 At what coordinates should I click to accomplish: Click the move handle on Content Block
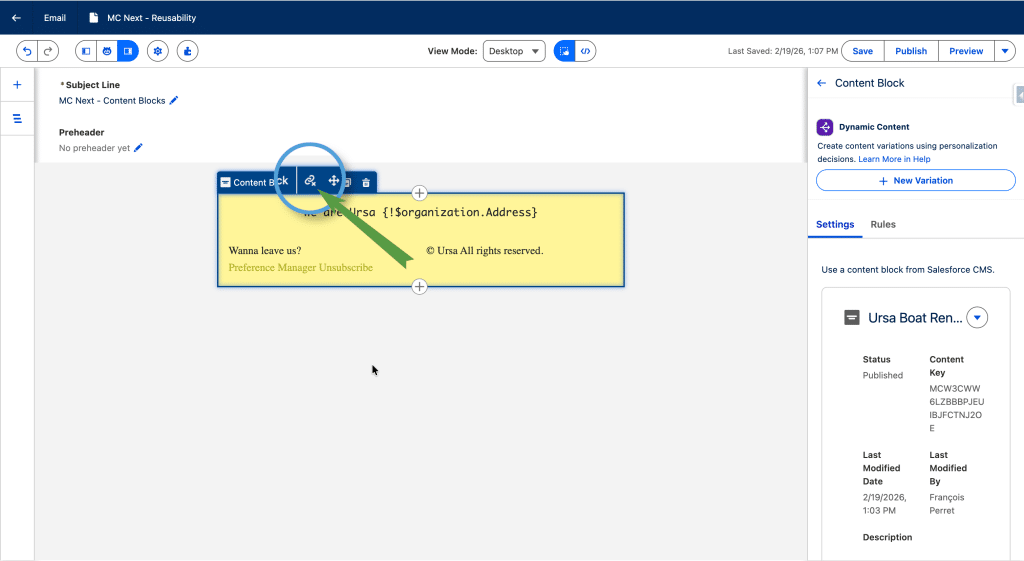334,182
